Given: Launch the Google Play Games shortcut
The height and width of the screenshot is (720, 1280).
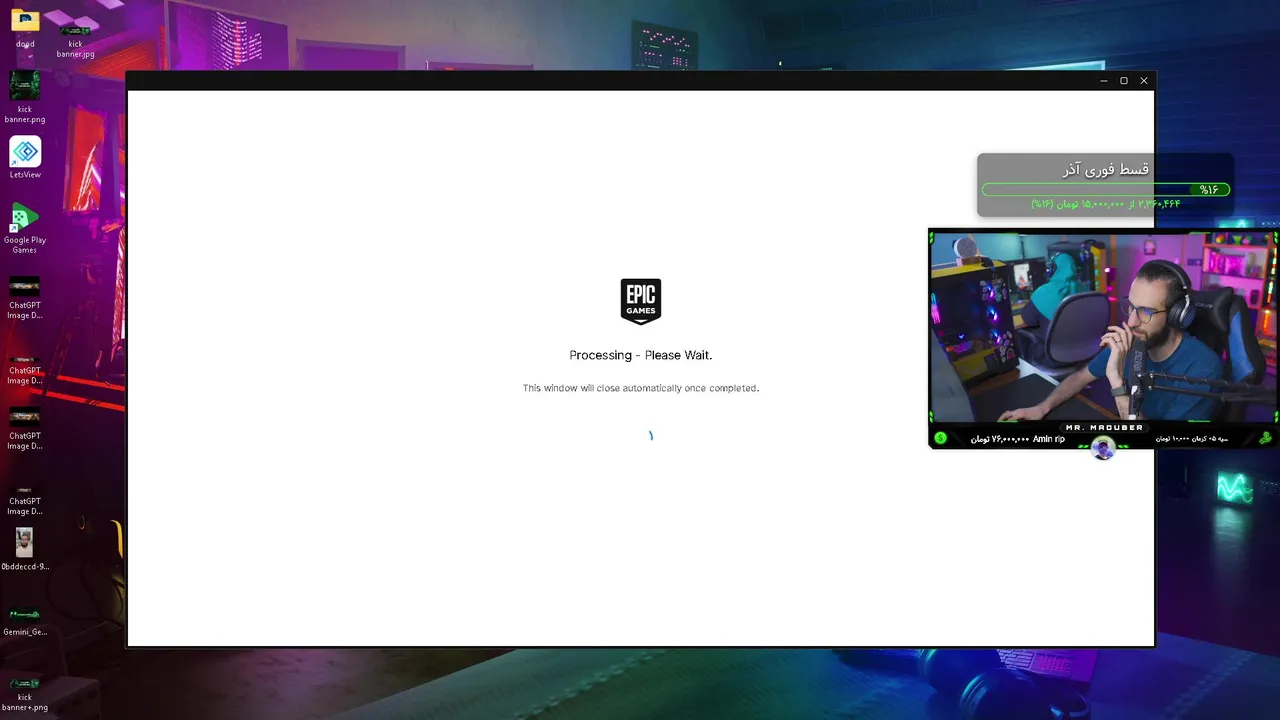Looking at the screenshot, I should point(25,228).
